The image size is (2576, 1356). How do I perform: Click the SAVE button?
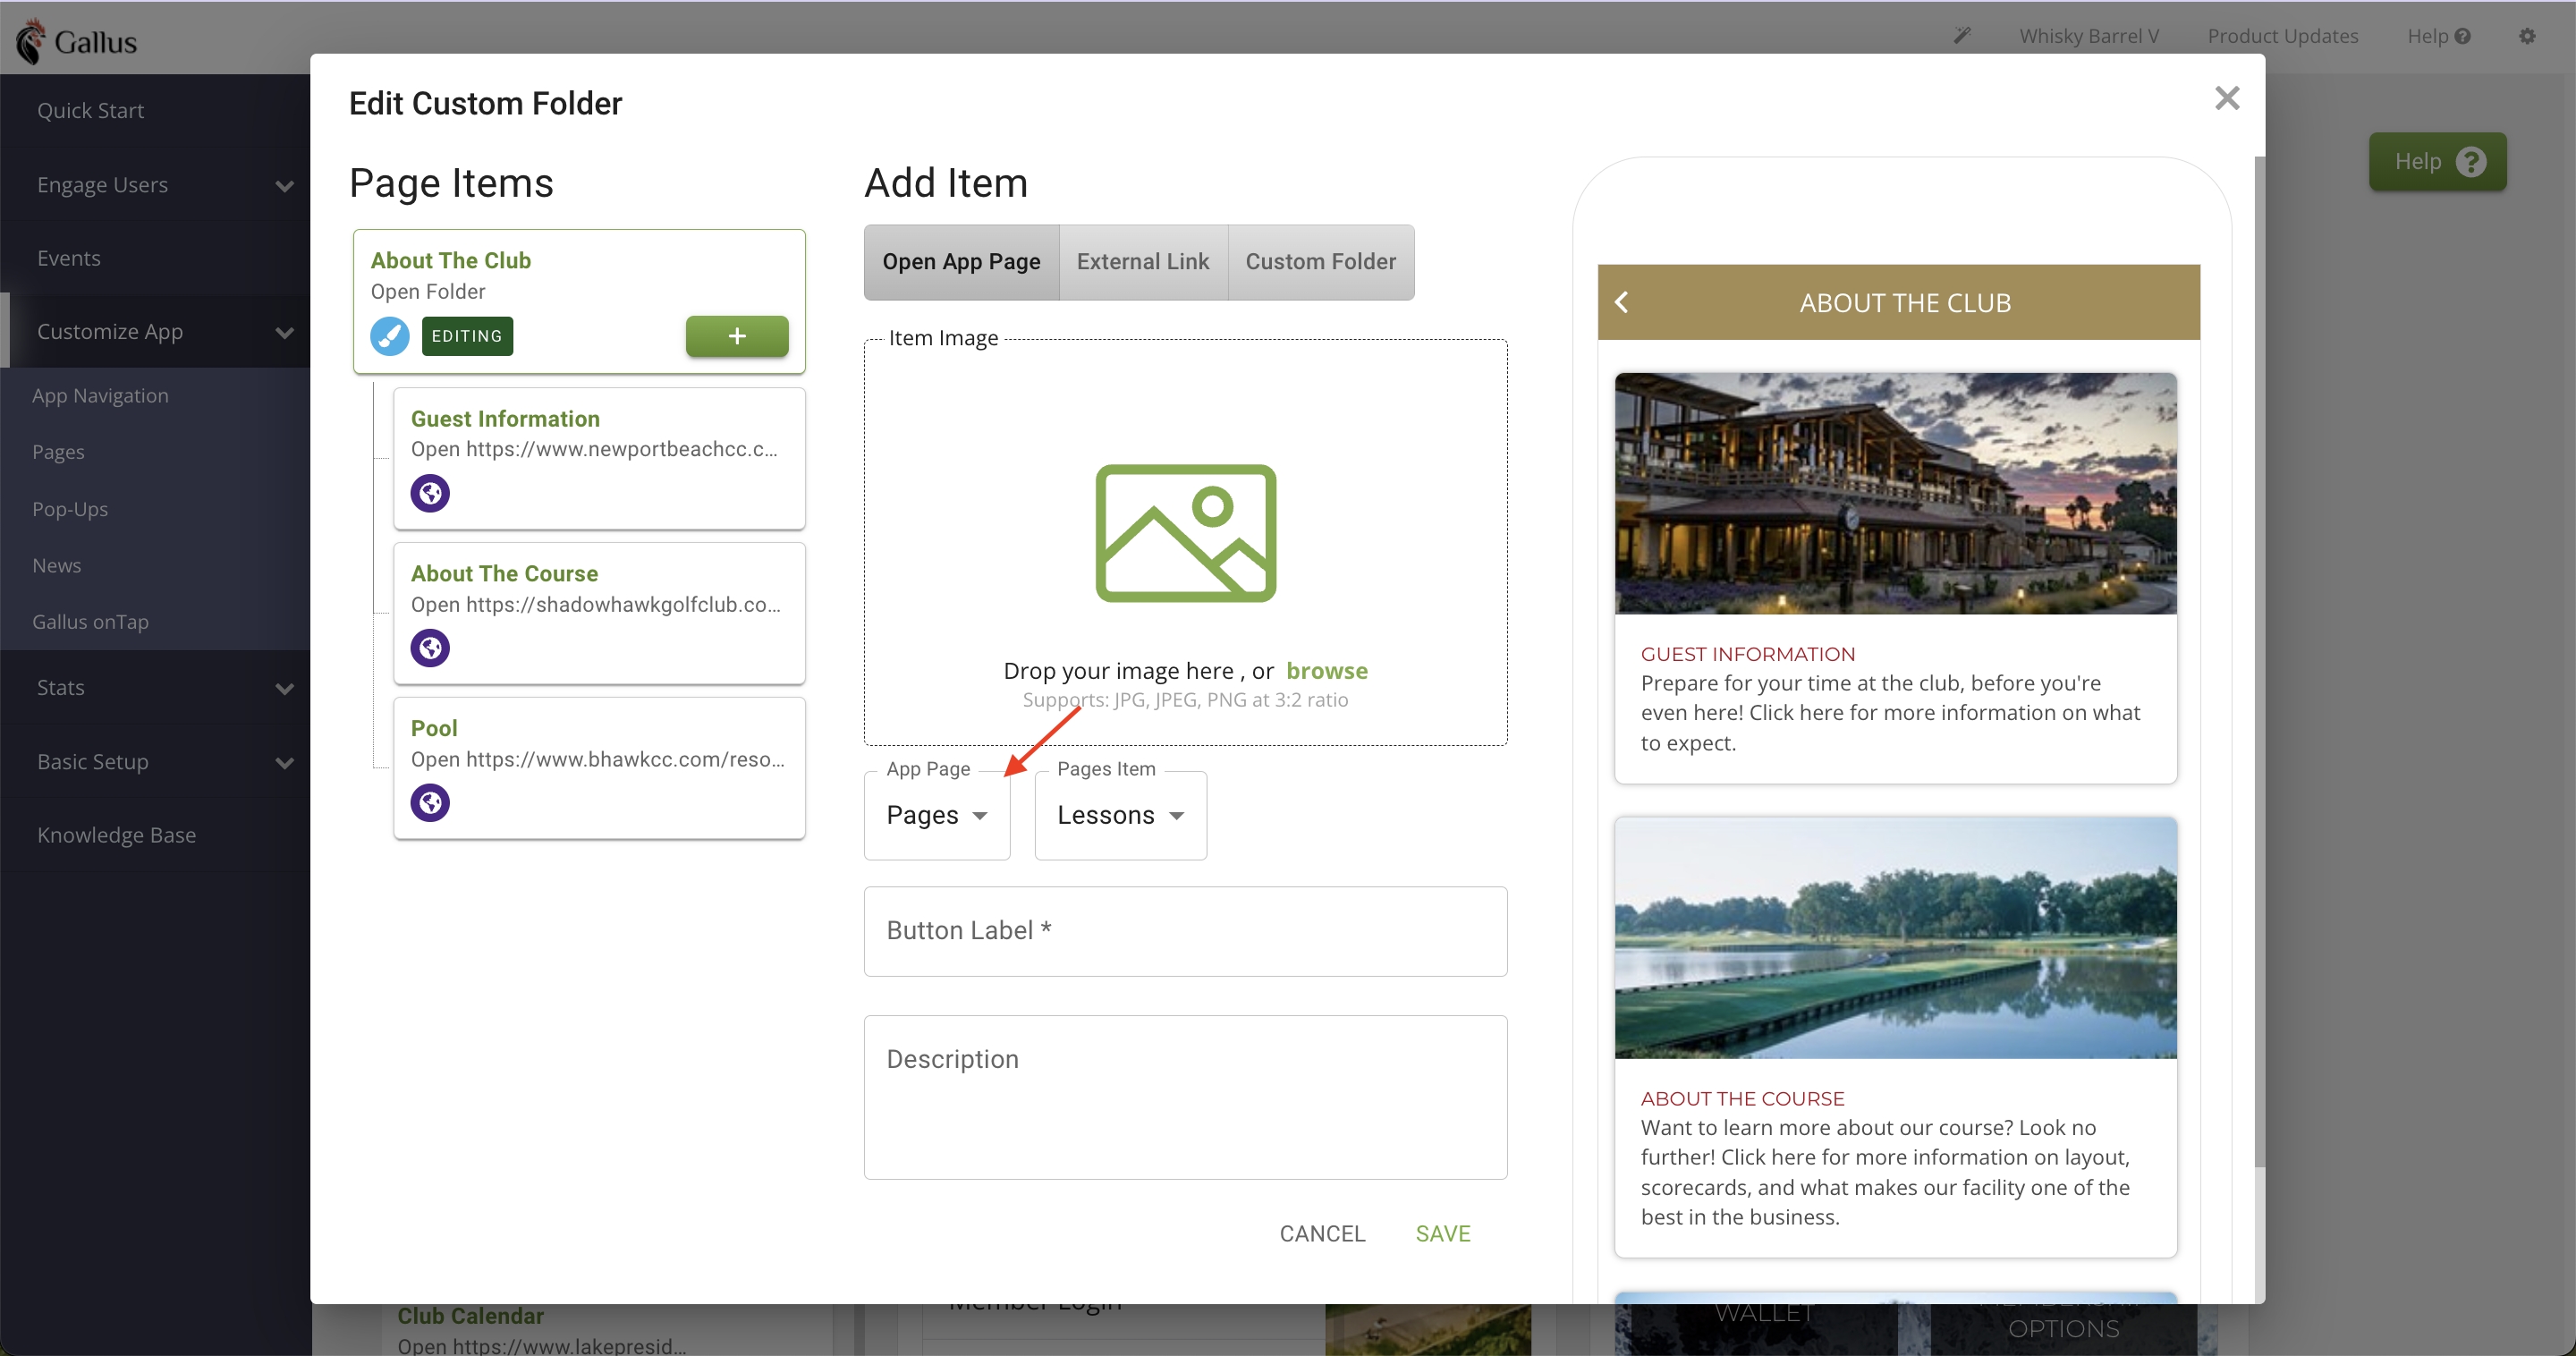click(1443, 1233)
